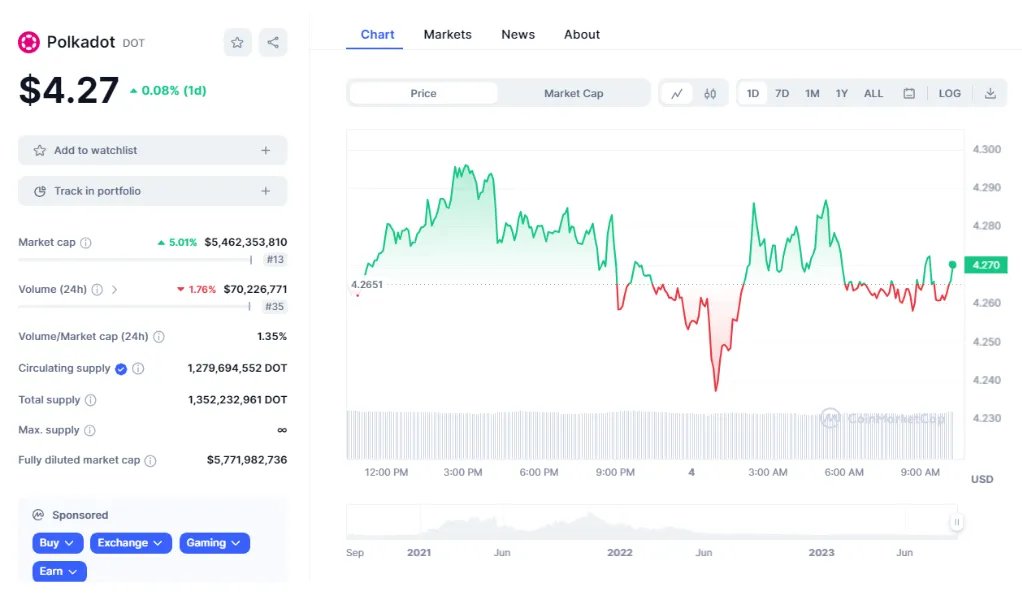Expand the Gaming dropdown

pos(214,543)
